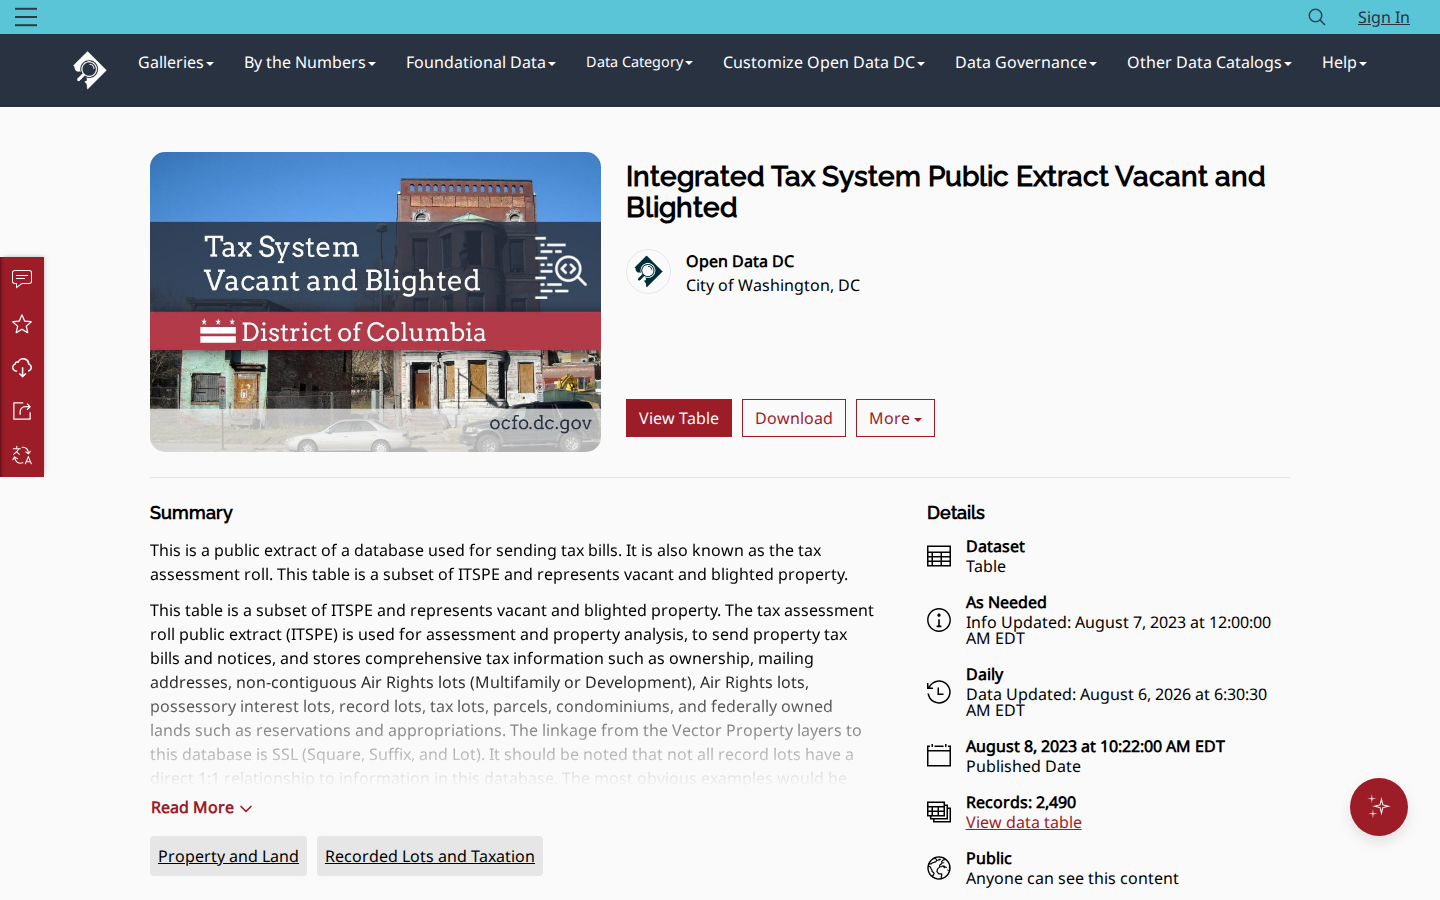1440x900 pixels.
Task: Expand Other Data Catalogs menu
Action: tap(1209, 62)
